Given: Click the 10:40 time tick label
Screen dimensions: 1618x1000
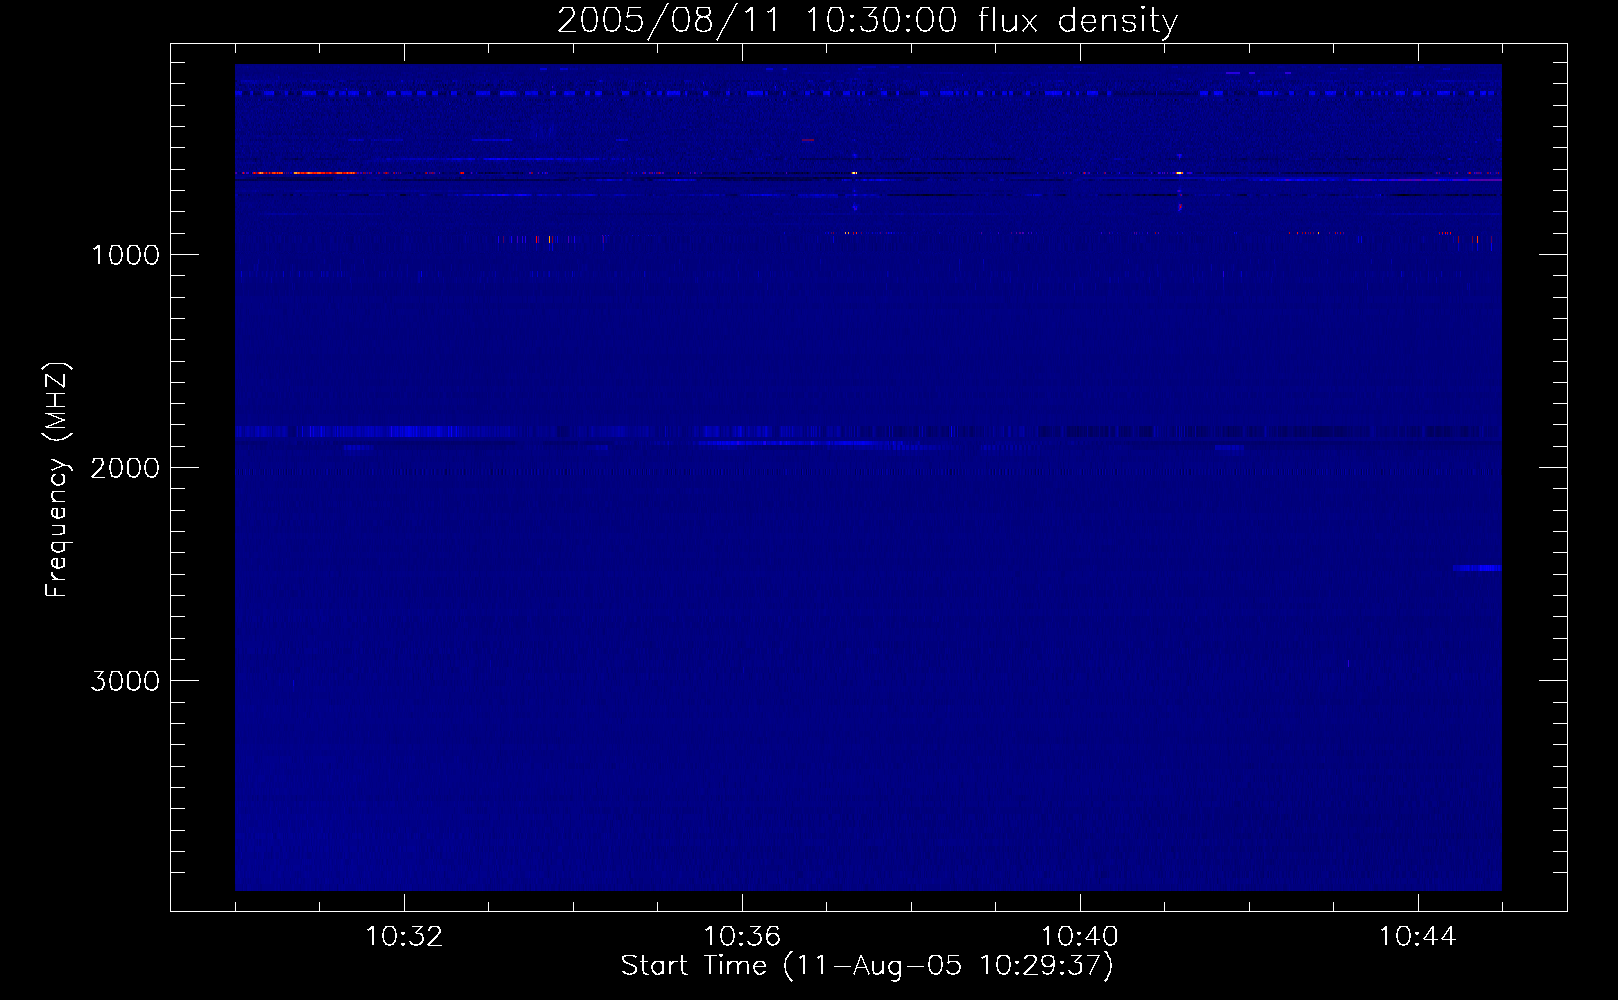Looking at the screenshot, I should [x=1080, y=937].
